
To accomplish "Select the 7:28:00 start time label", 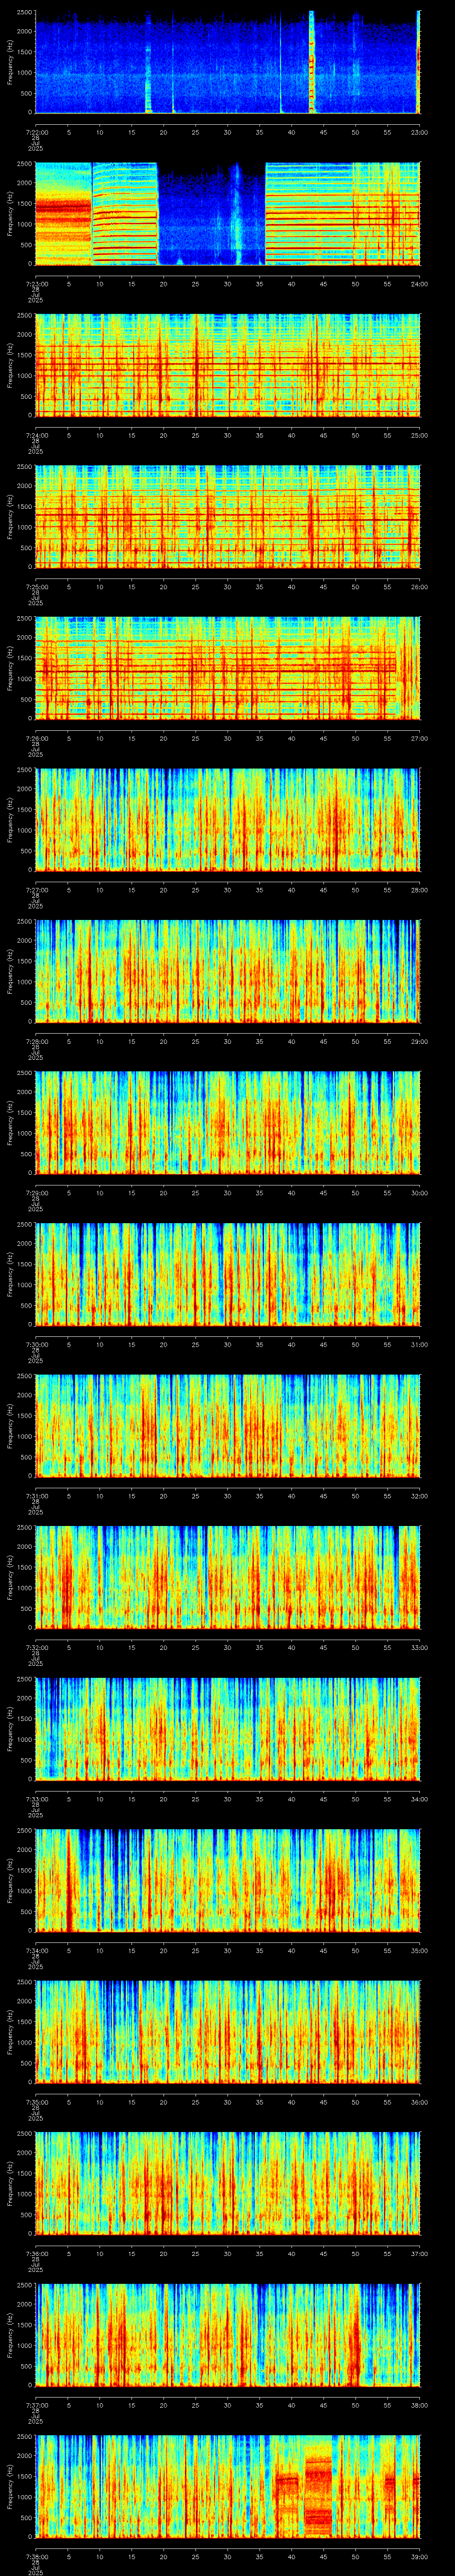I will [36, 1042].
